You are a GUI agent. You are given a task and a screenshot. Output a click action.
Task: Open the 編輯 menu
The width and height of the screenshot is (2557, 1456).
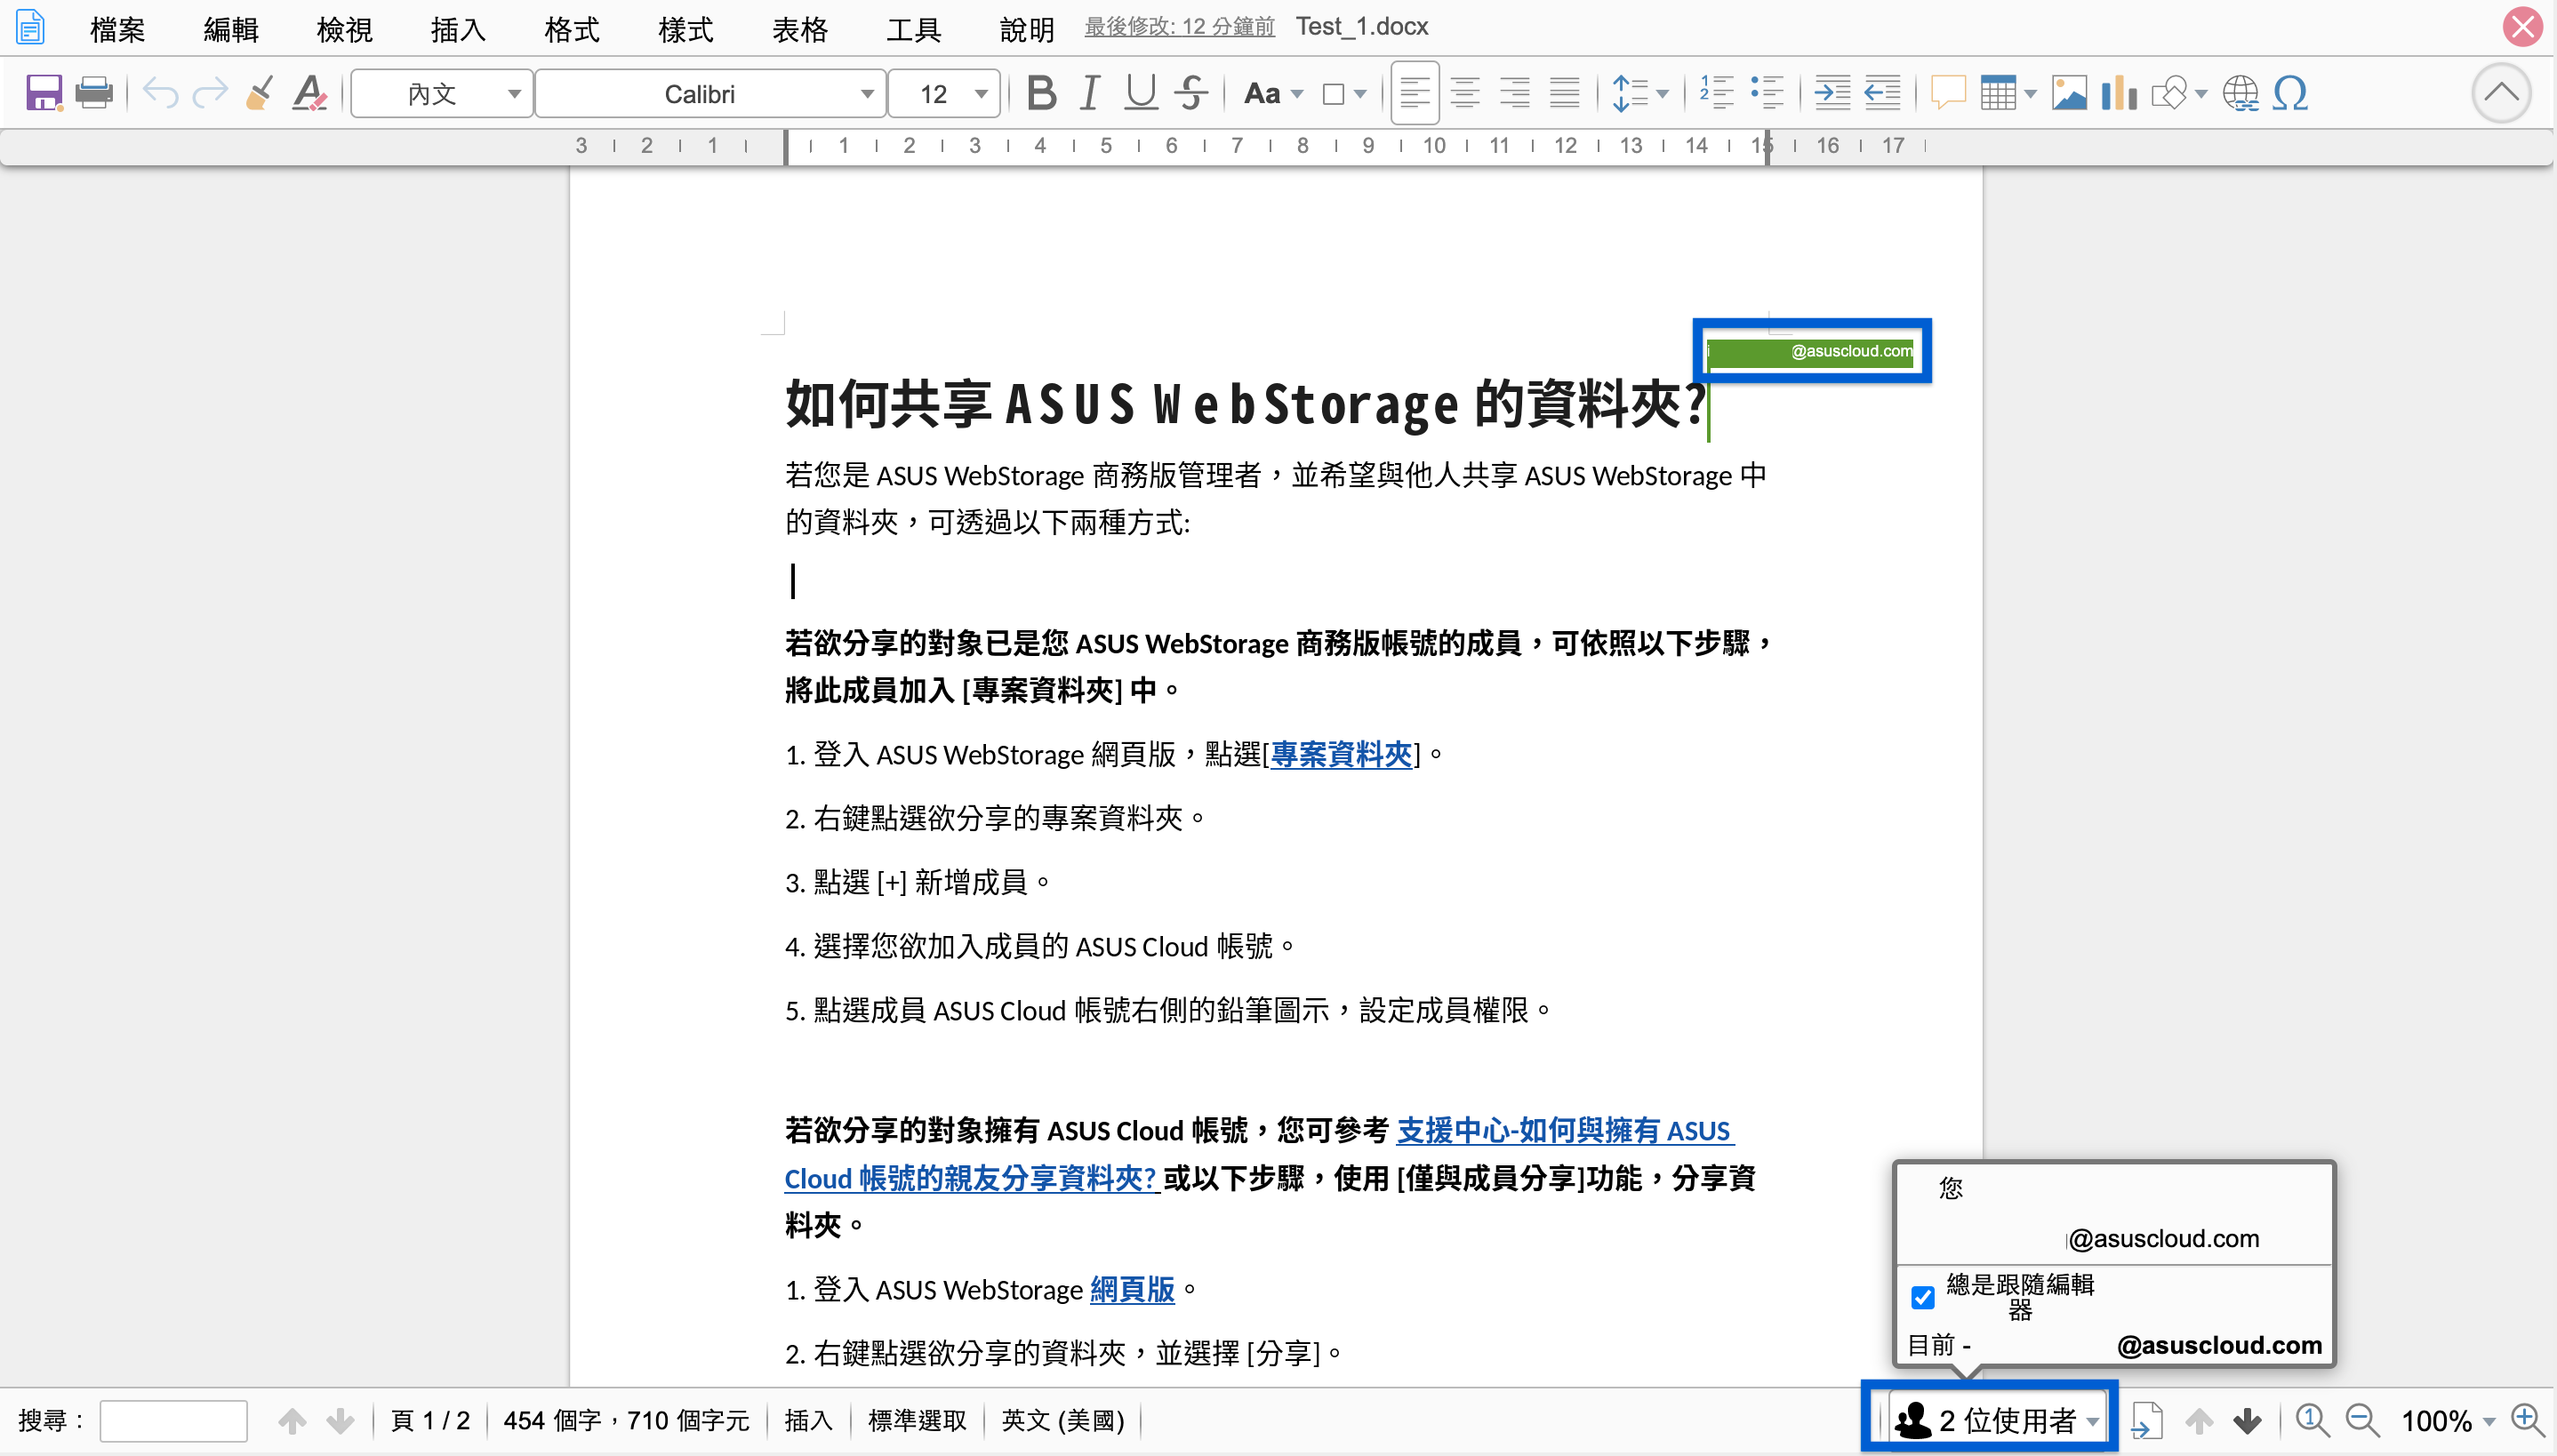[x=231, y=29]
